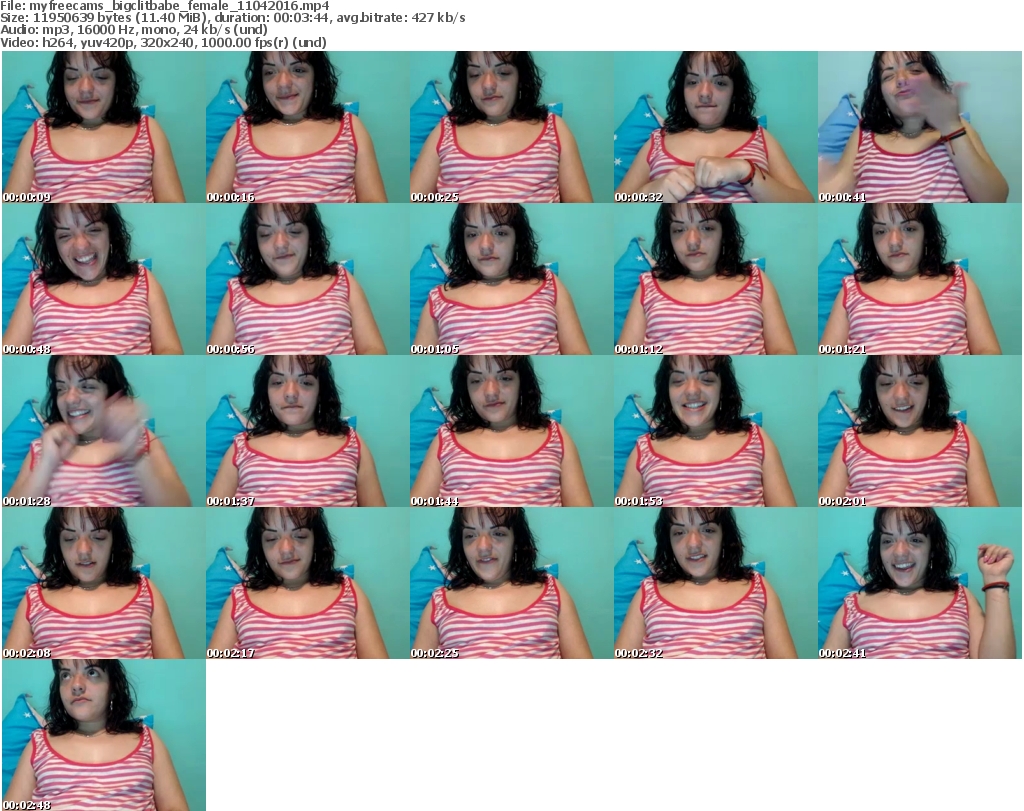Screen dimensions: 1024x811
Task: Open the 00:00:56 frame
Action: tap(307, 279)
